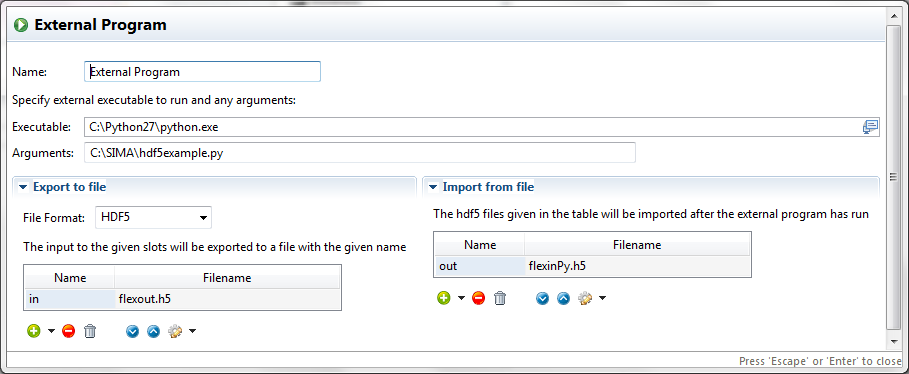The height and width of the screenshot is (374, 909).
Task: Click the red remove icon under Import table
Action: pyautogui.click(x=478, y=298)
